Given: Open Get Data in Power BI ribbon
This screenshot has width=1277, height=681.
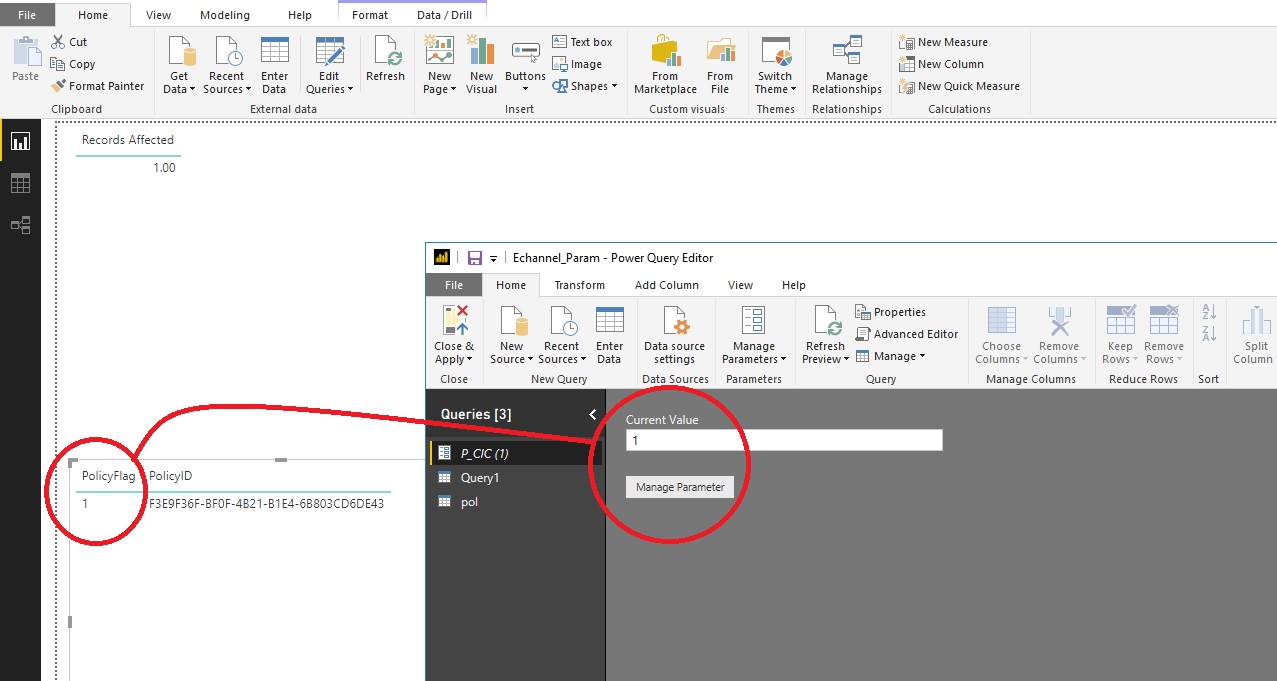Looking at the screenshot, I should (179, 66).
